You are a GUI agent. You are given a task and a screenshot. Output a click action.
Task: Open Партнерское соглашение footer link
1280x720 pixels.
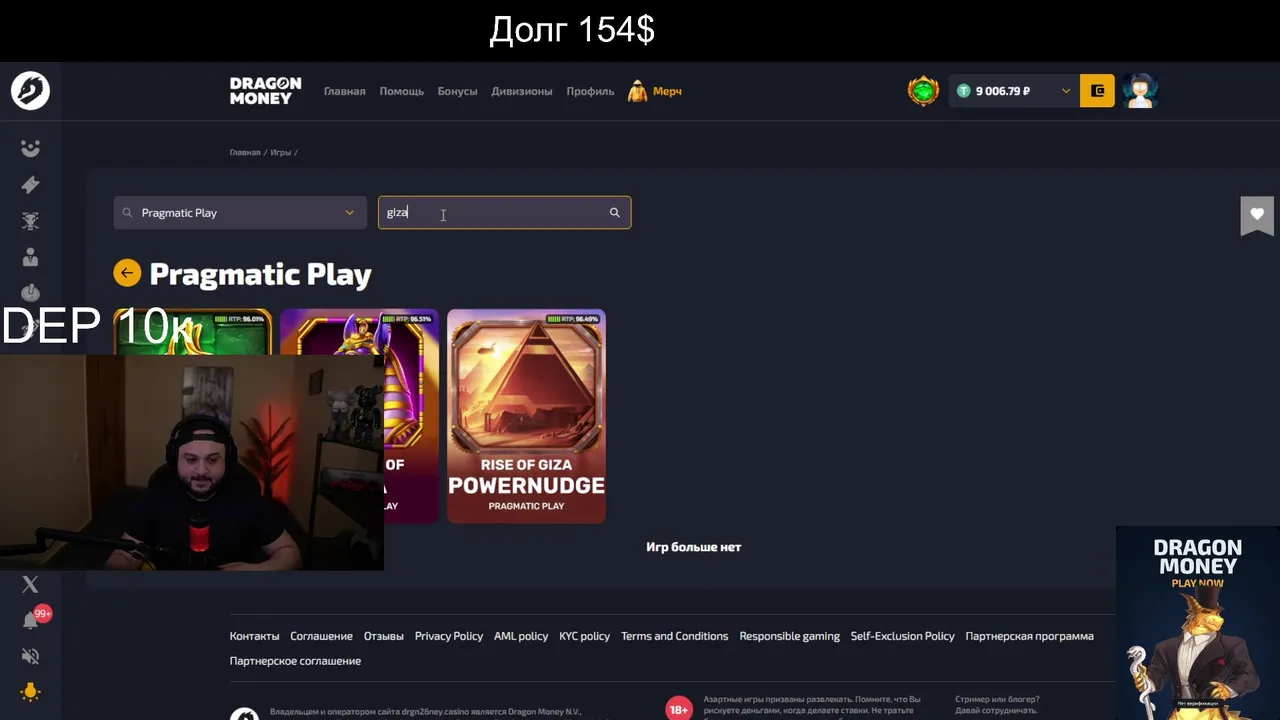click(x=295, y=661)
